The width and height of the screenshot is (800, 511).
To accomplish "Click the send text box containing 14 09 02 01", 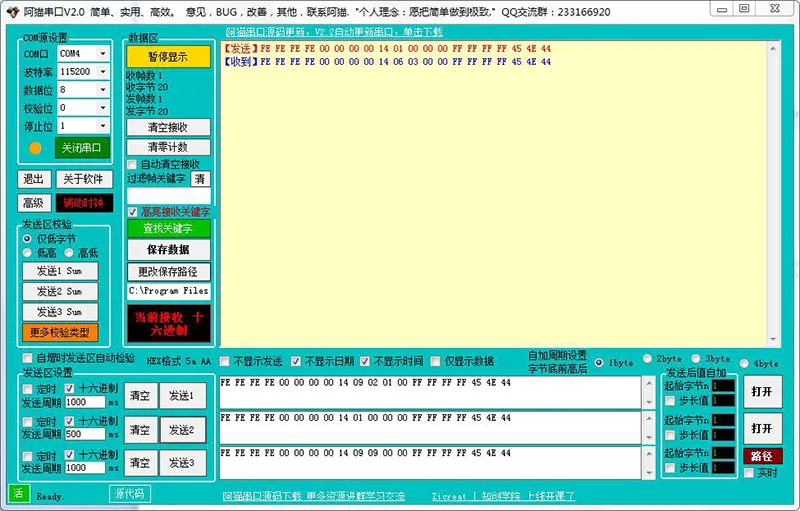I will point(431,392).
